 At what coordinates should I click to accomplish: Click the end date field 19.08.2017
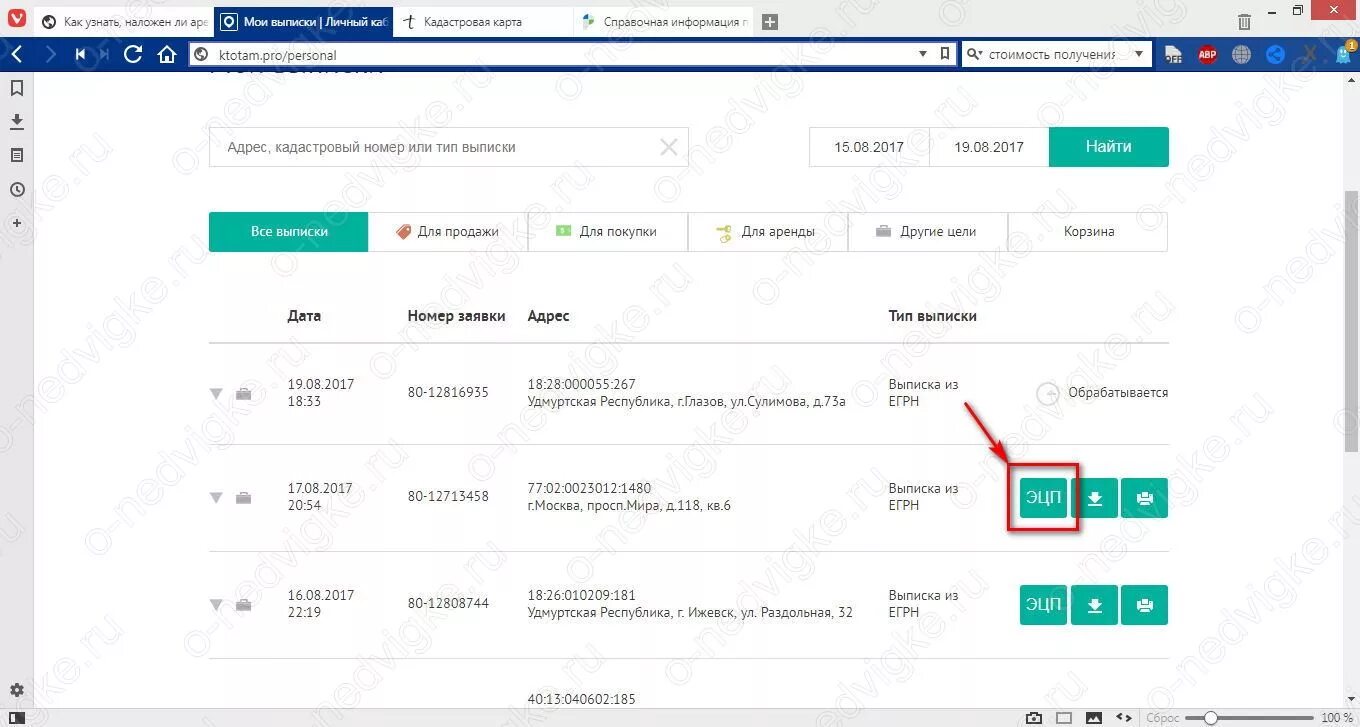989,147
